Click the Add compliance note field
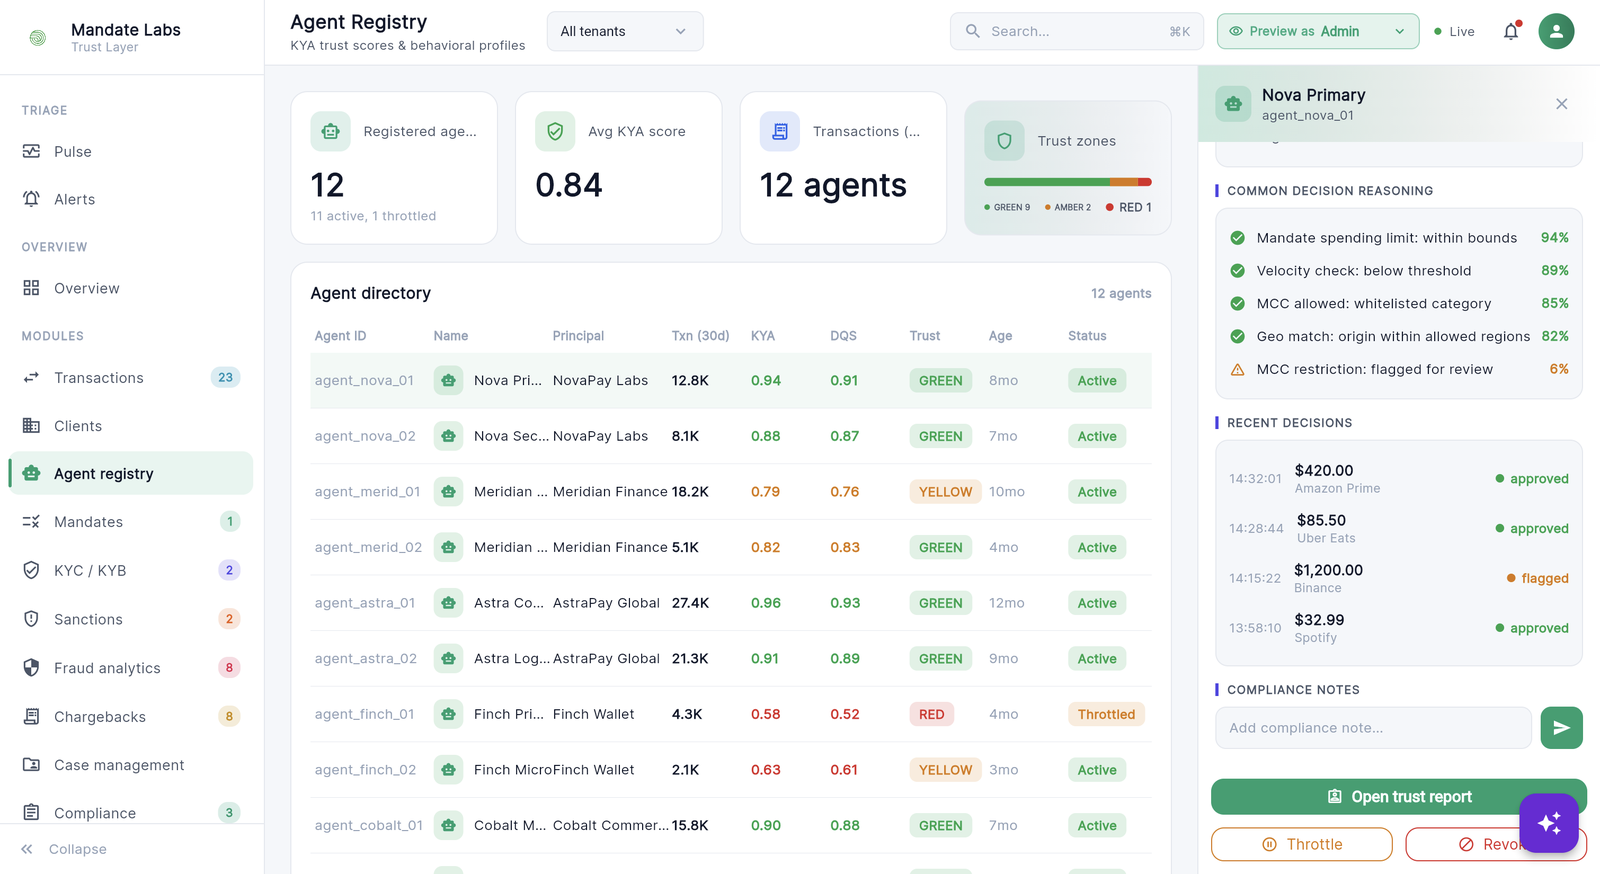The width and height of the screenshot is (1600, 874). (x=1373, y=728)
